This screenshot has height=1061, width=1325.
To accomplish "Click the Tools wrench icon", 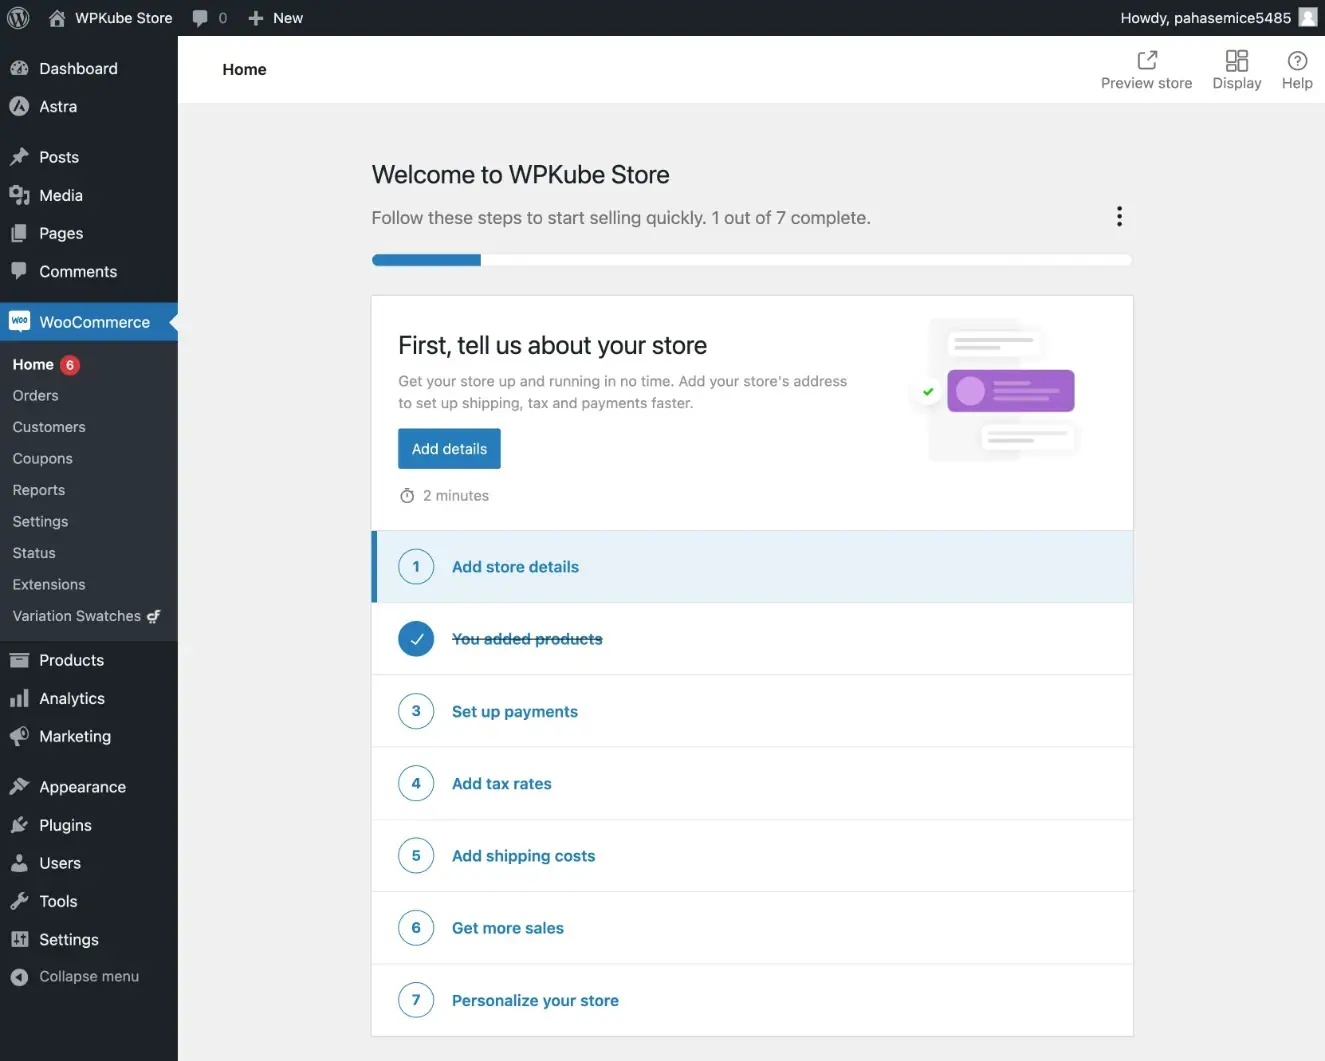I will pyautogui.click(x=19, y=901).
